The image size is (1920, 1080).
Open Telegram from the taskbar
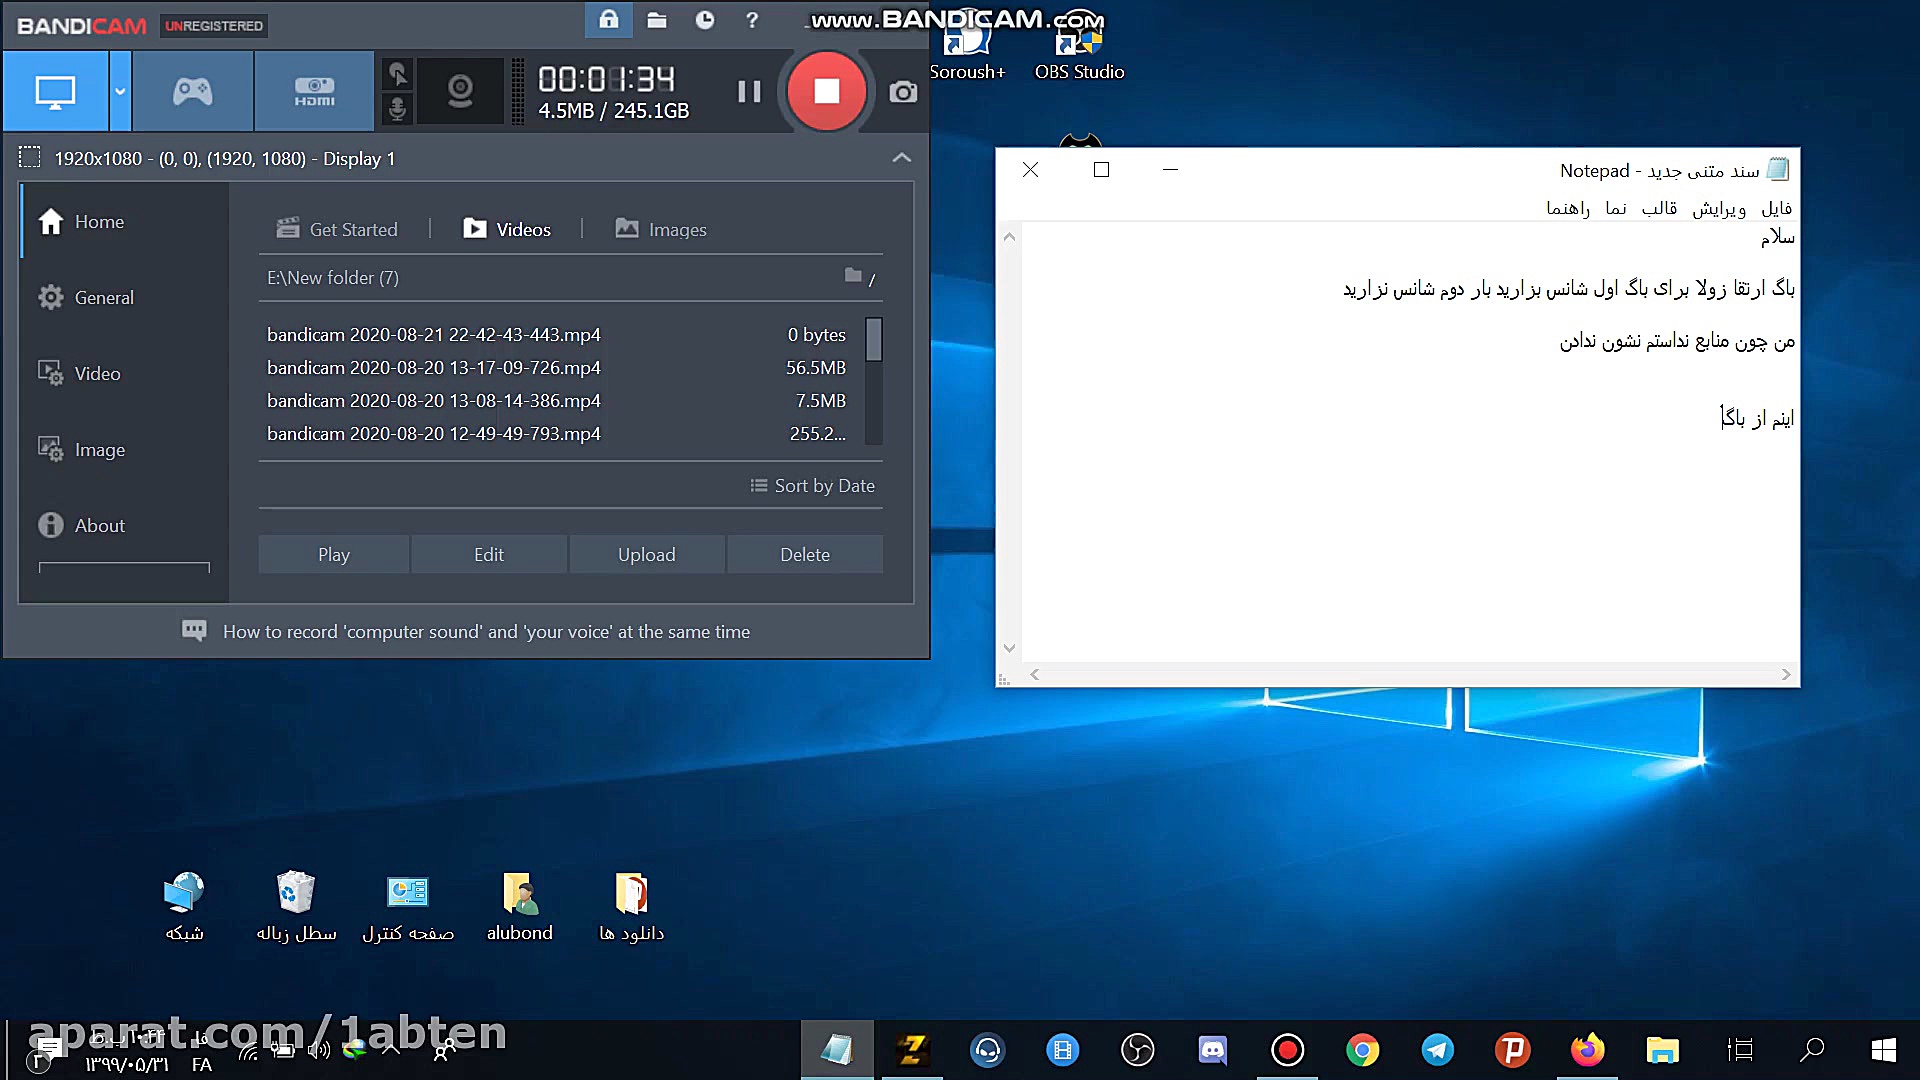click(x=1437, y=1050)
